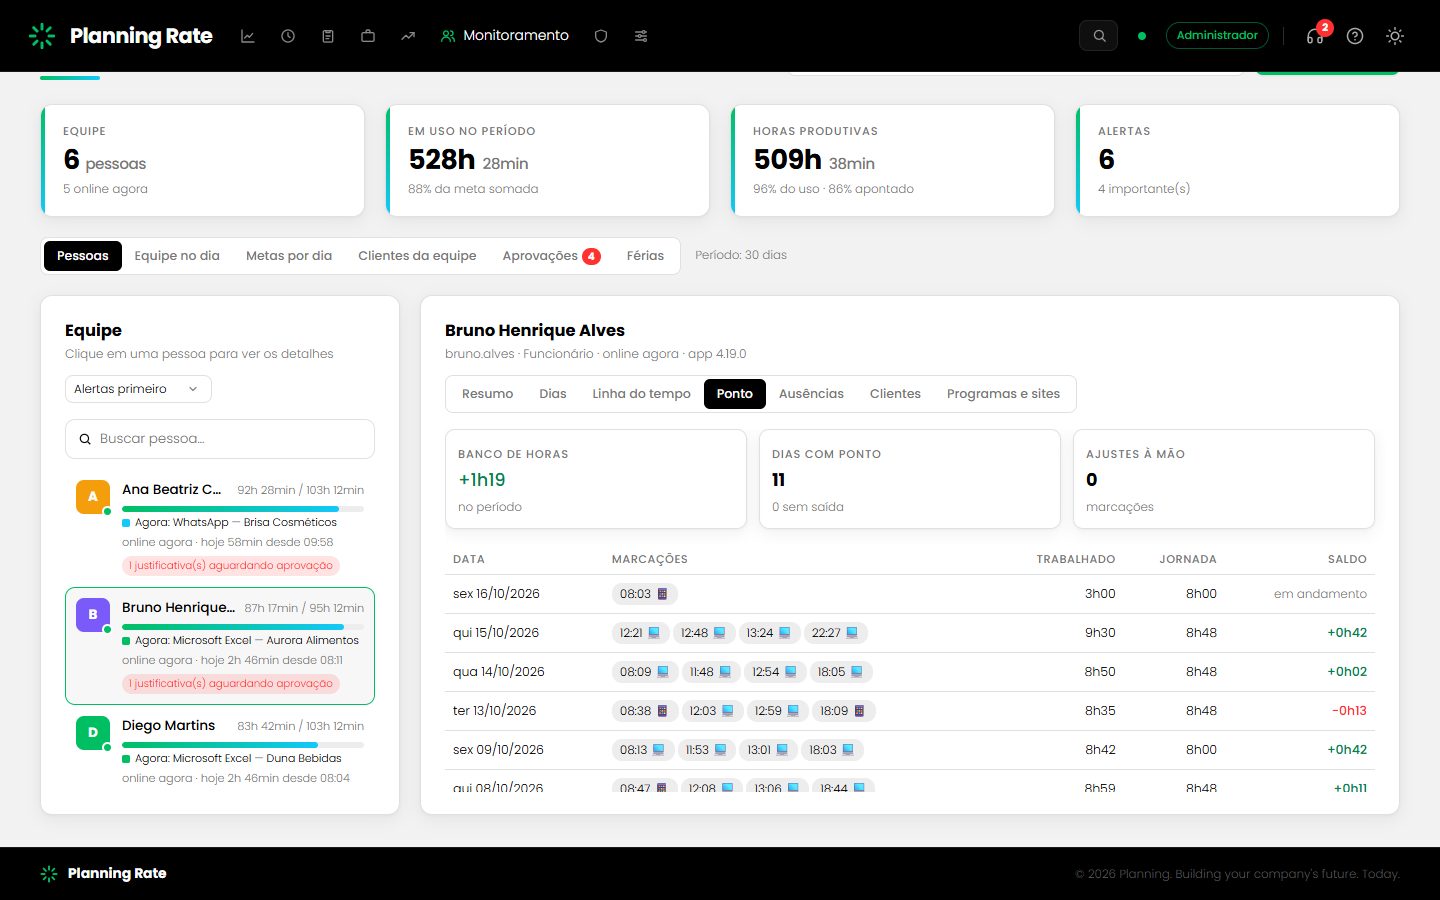
Task: Open the headset support notifications icon
Action: pos(1315,36)
